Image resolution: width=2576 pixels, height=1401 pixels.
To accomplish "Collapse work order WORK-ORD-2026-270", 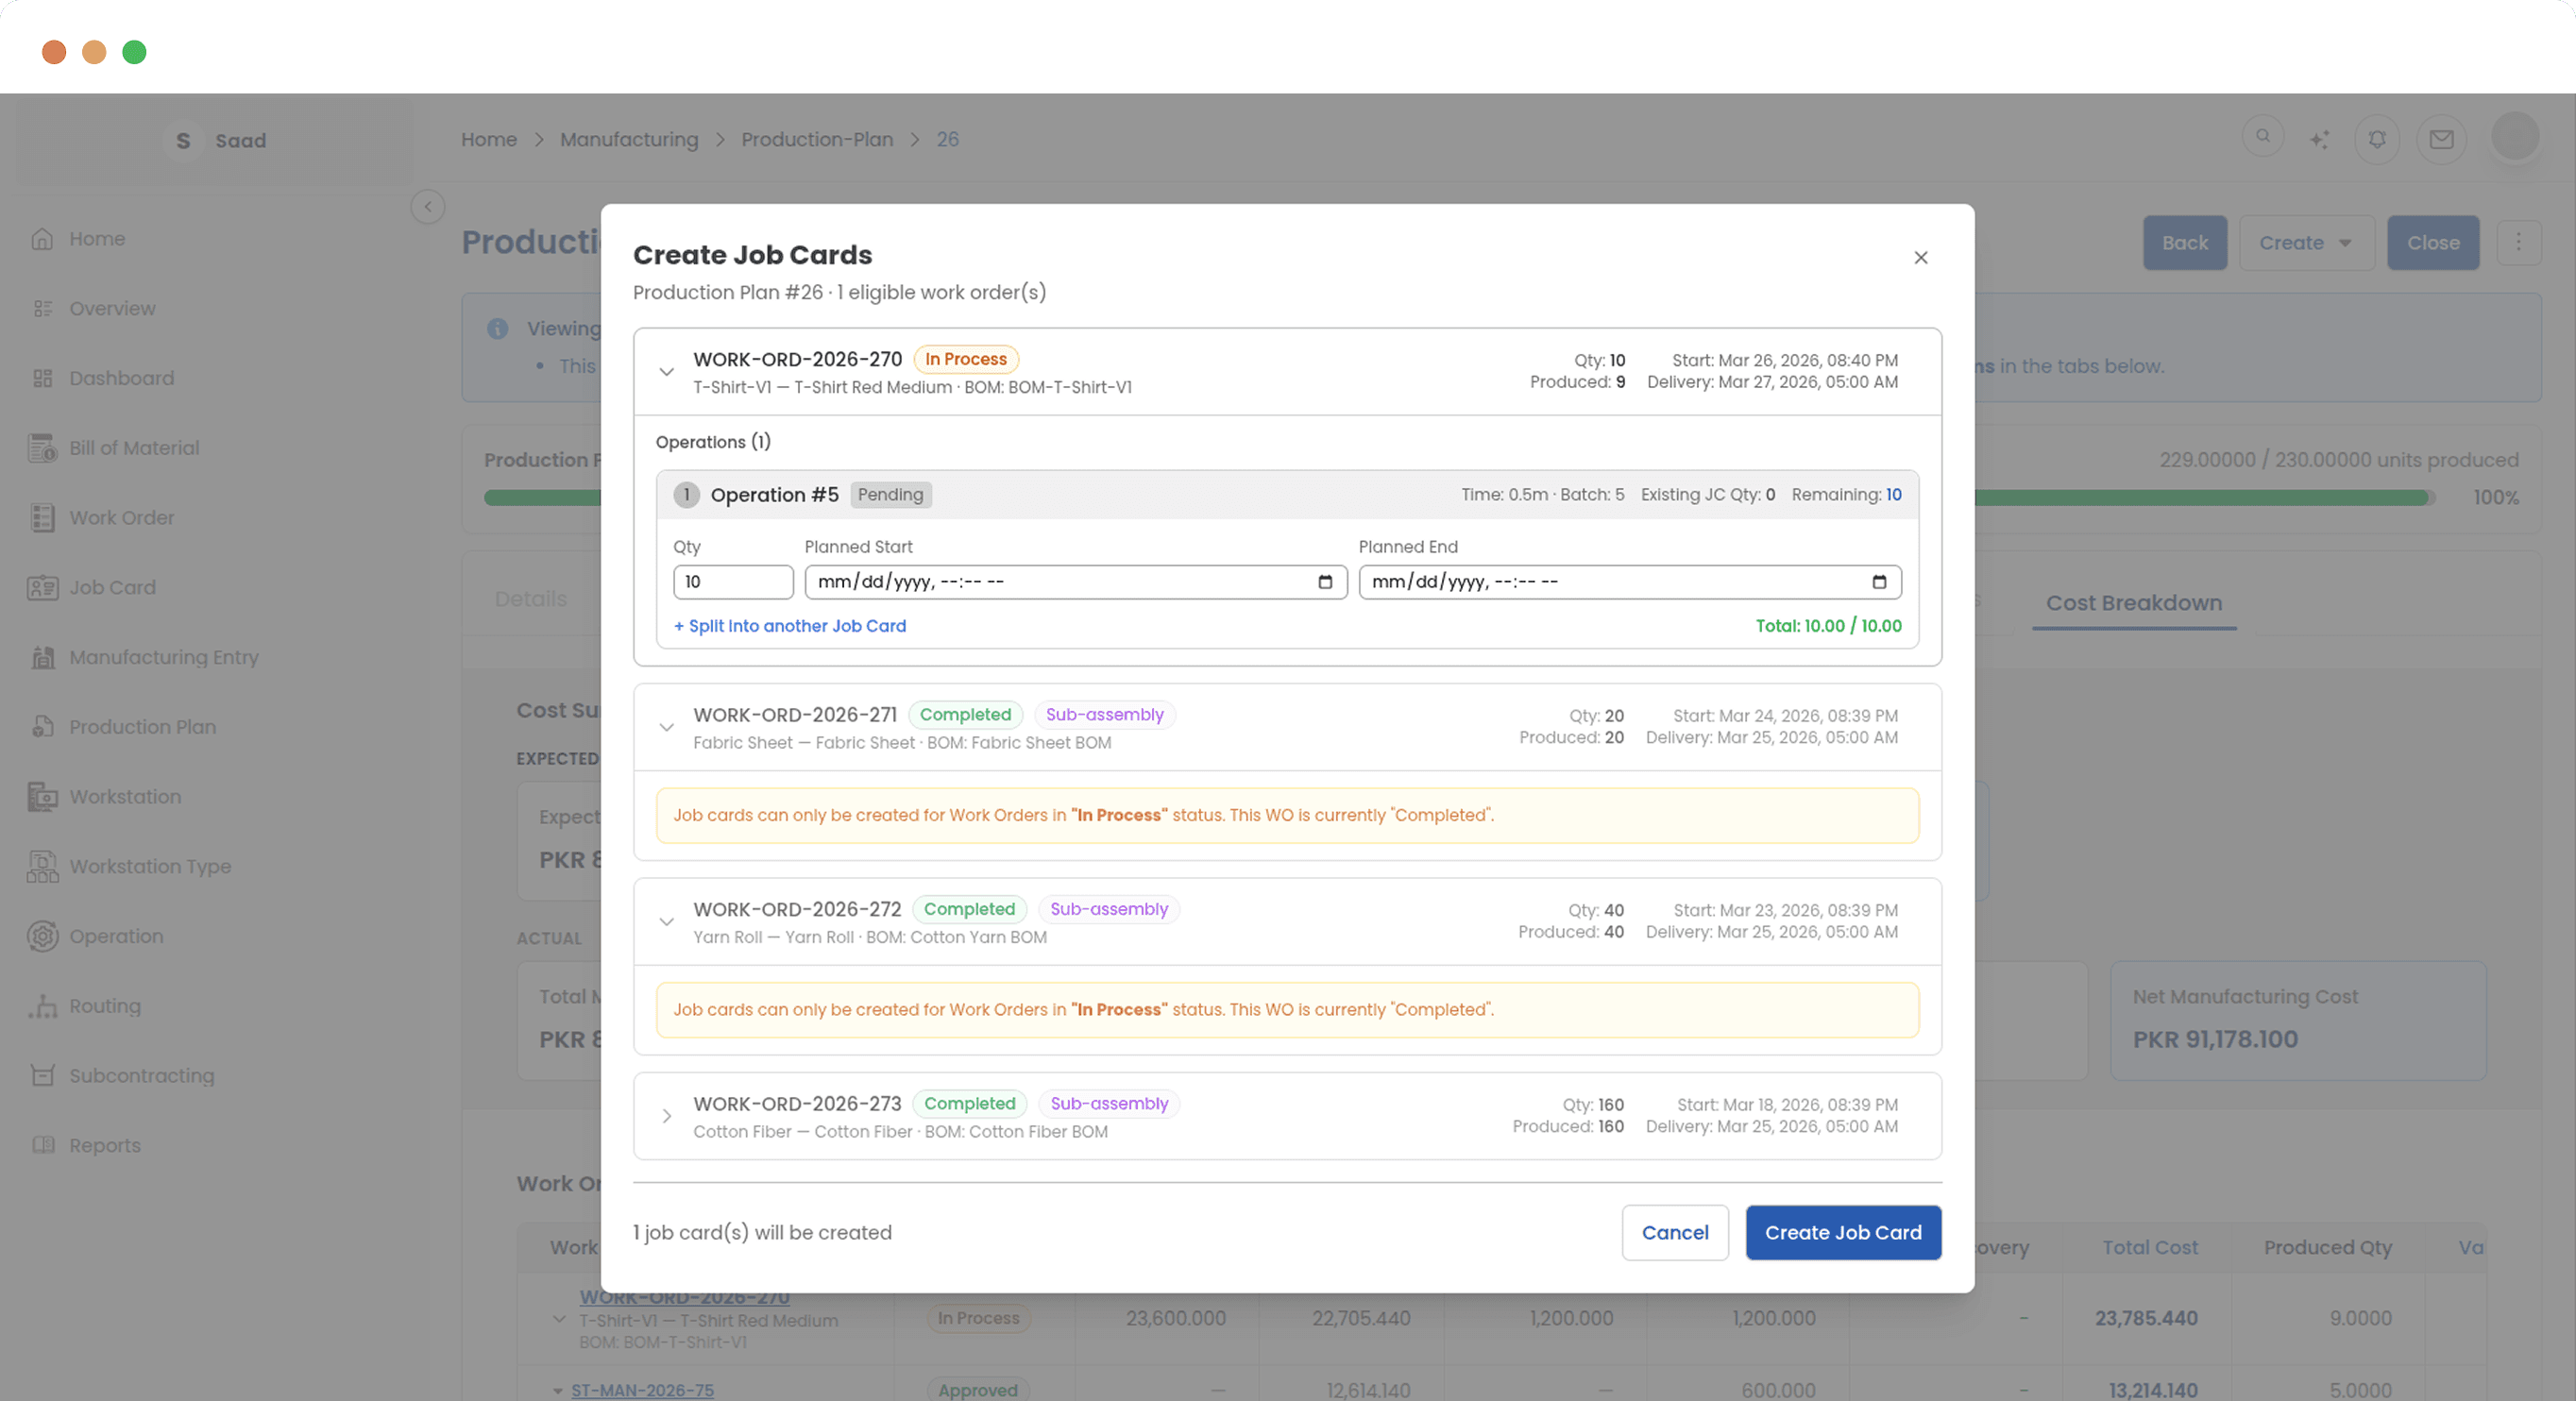I will tap(666, 372).
